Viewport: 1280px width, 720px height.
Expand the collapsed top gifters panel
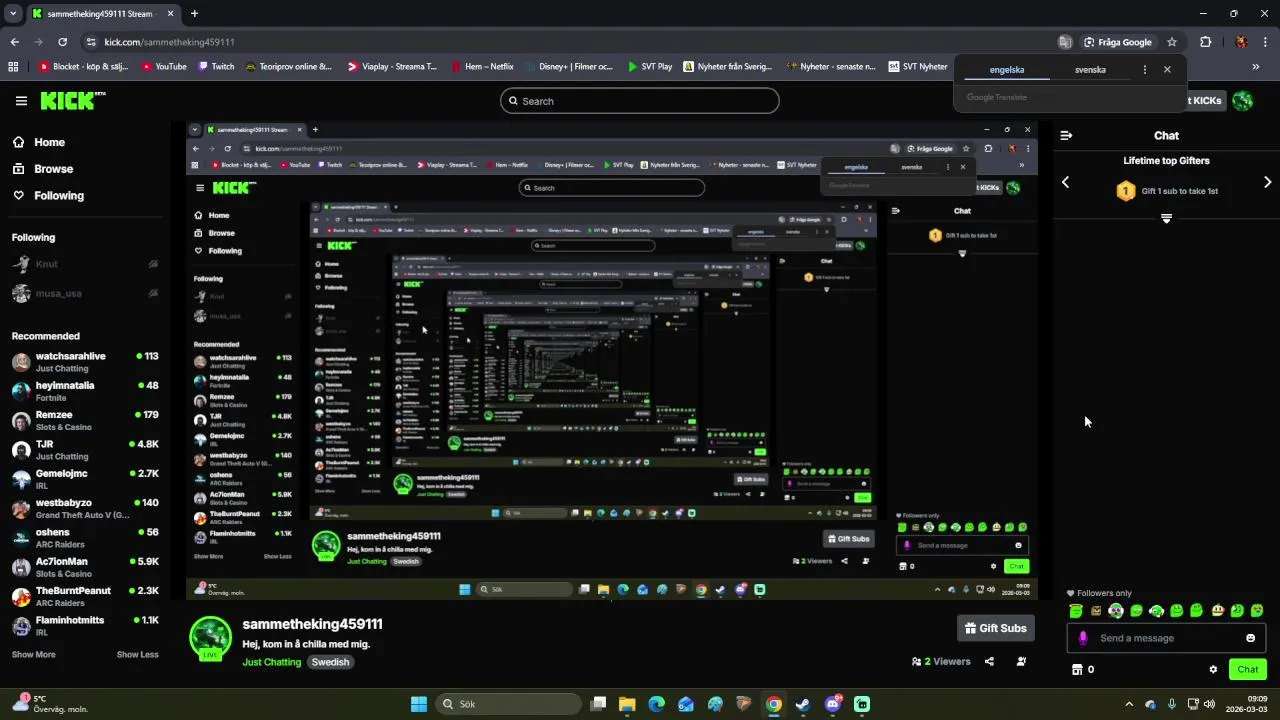click(1166, 218)
